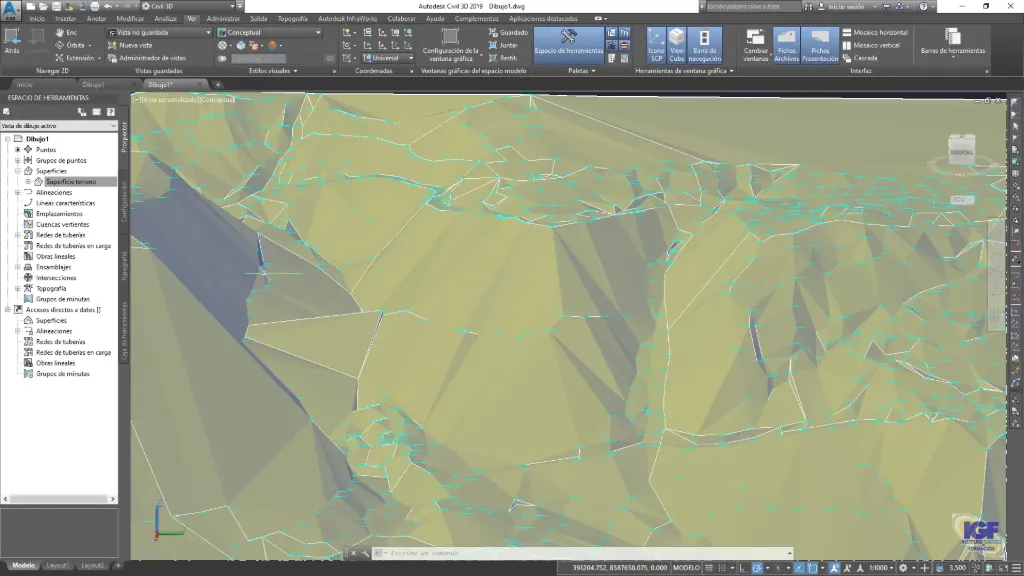Open the Civil 3D workspace dropdown
1024x576 pixels.
189,6
